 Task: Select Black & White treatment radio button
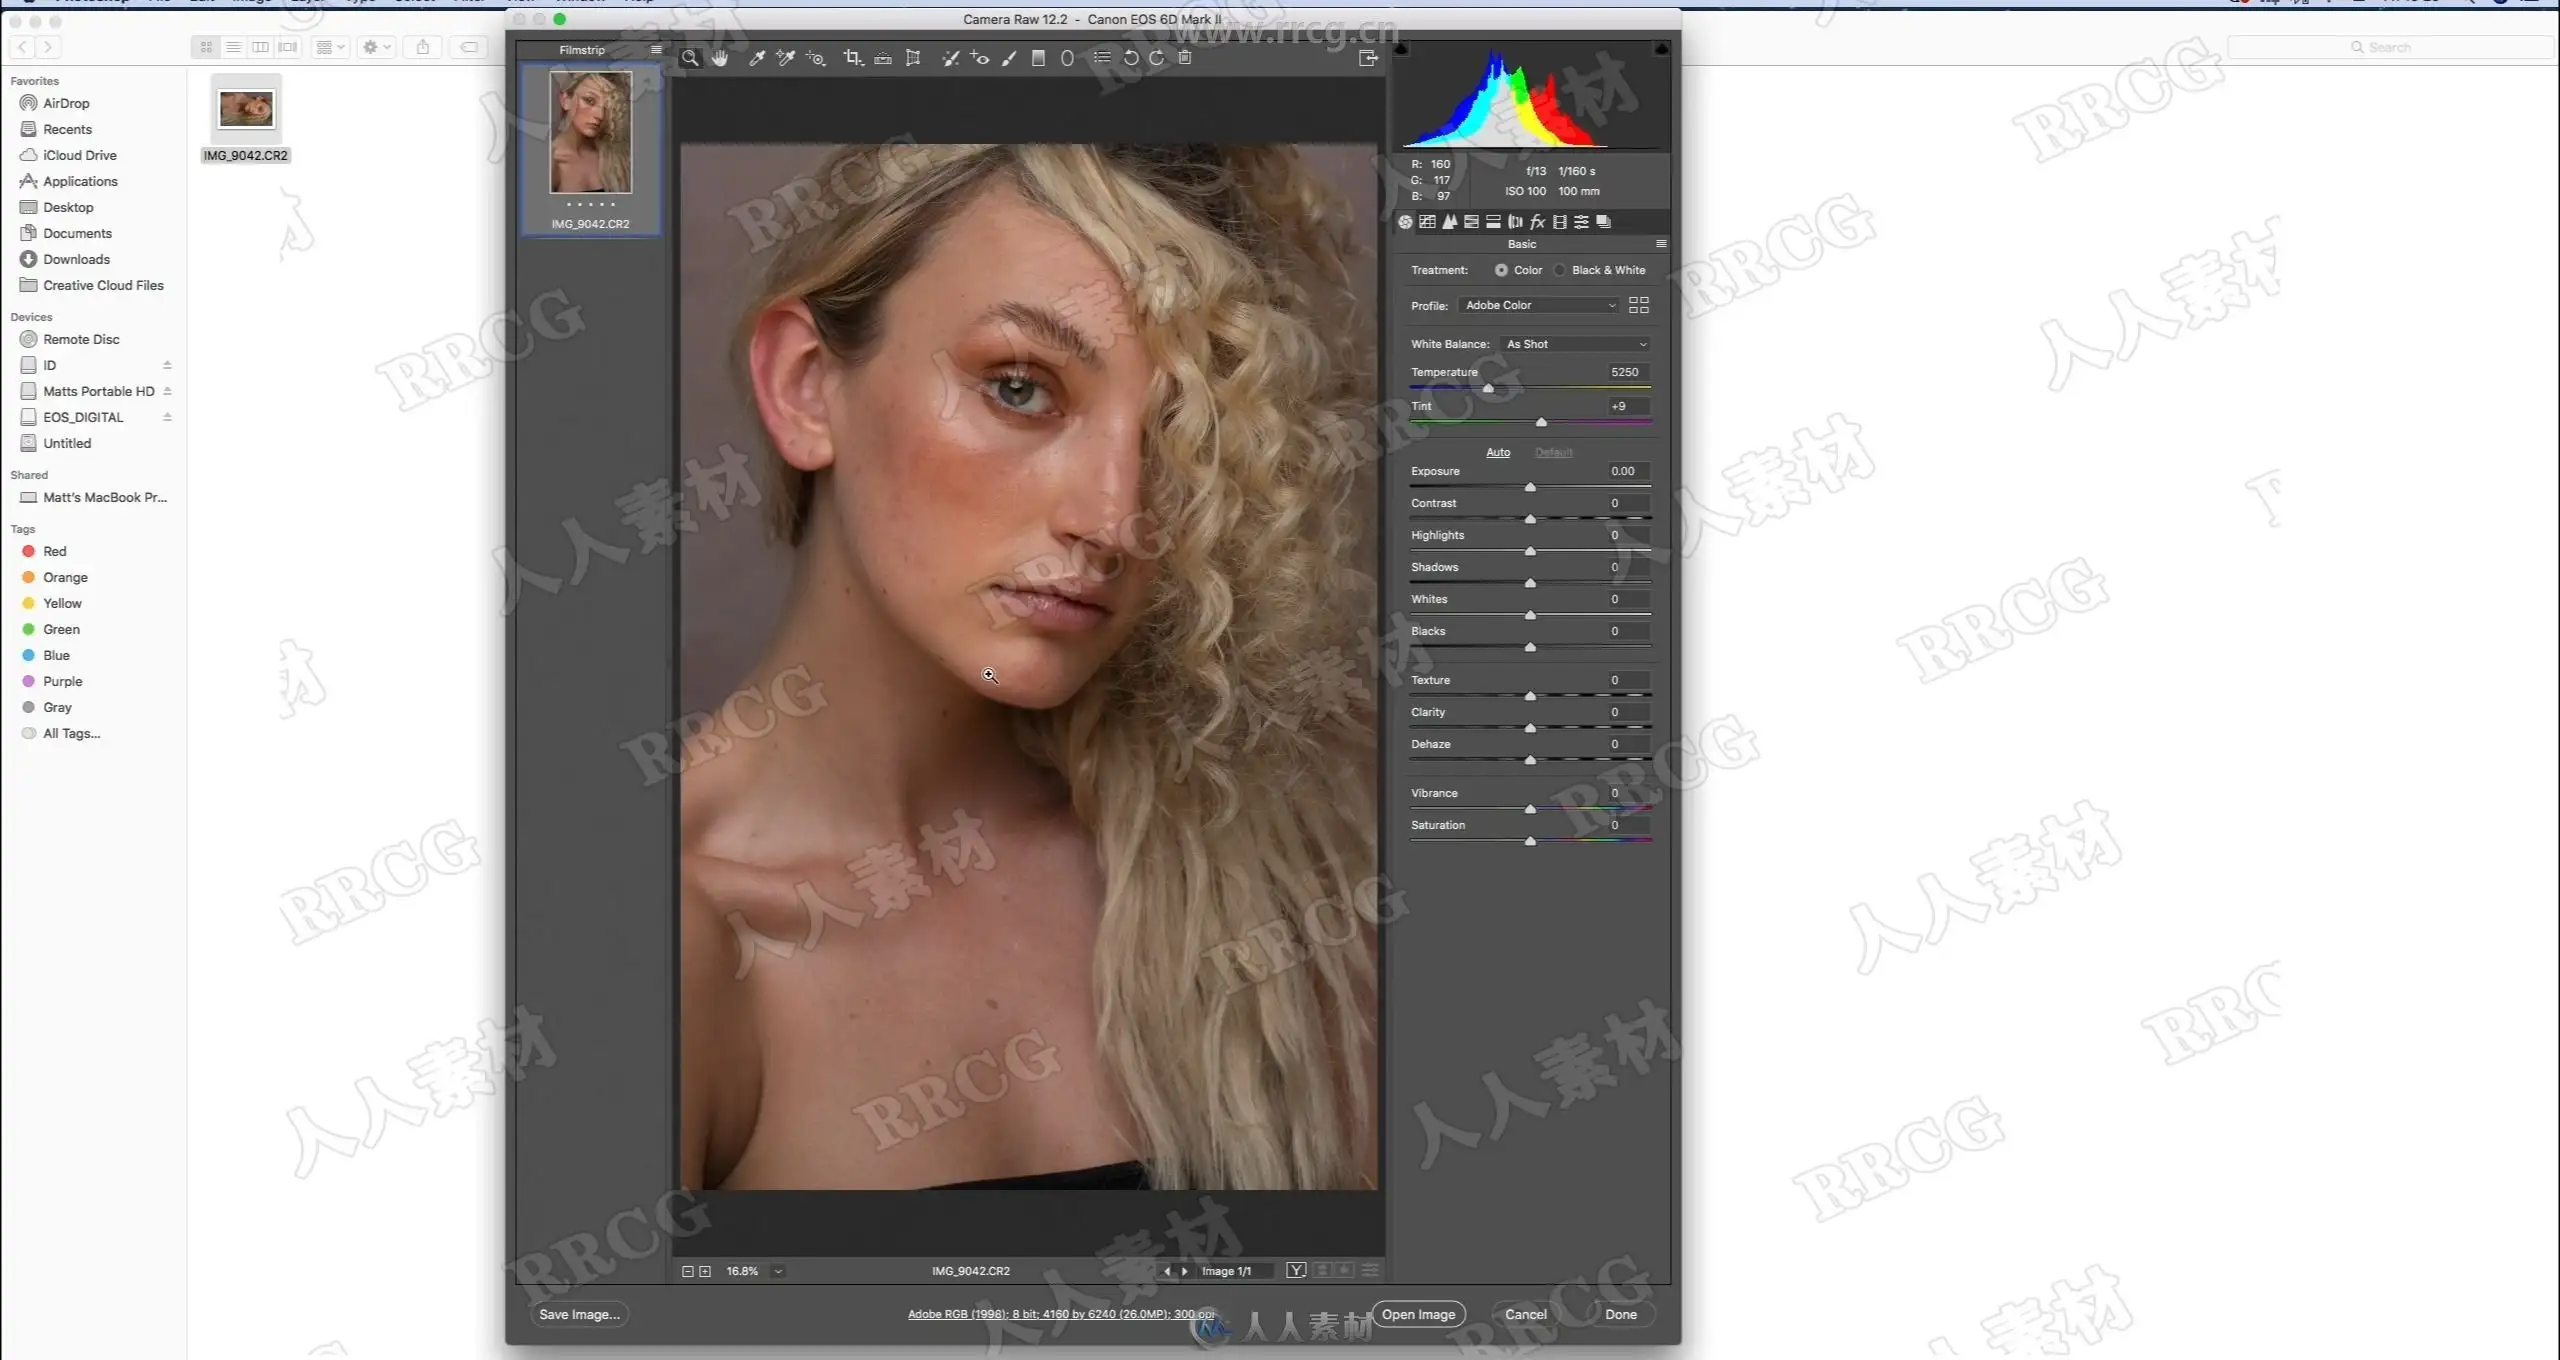tap(1560, 270)
